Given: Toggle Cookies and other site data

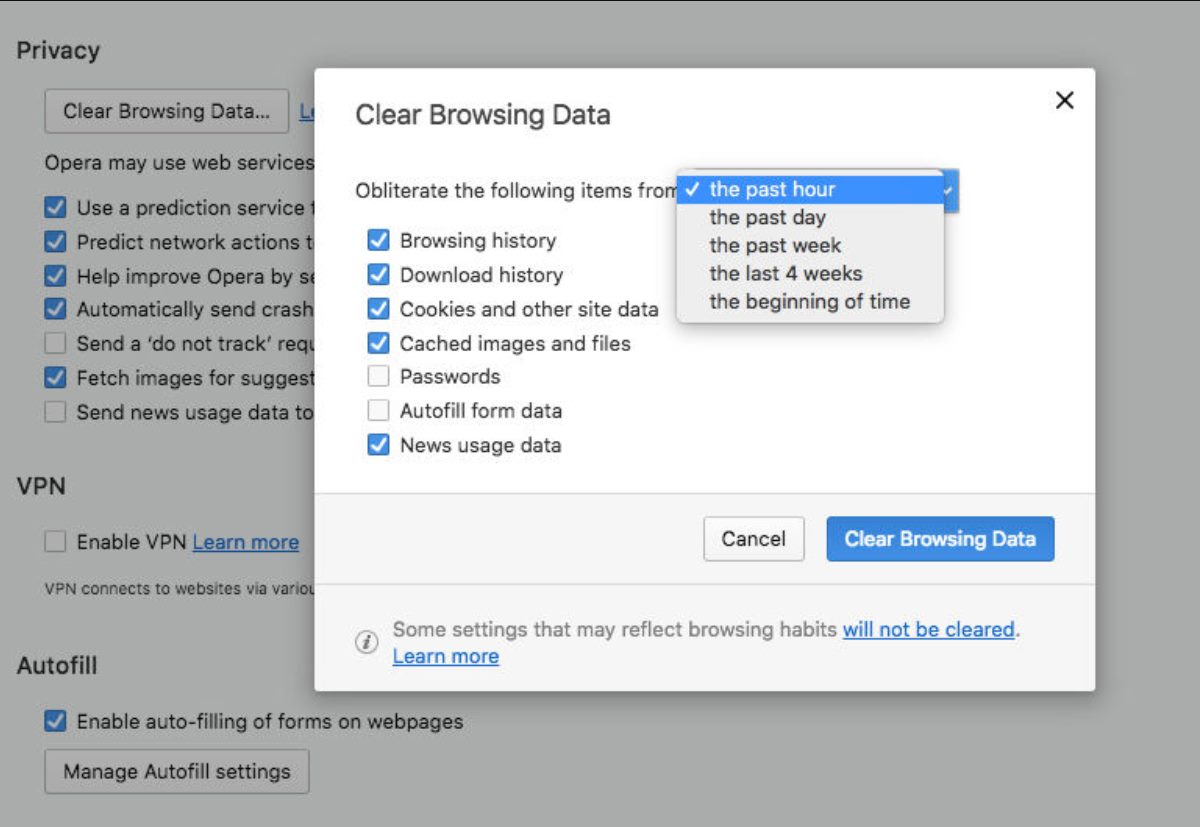Looking at the screenshot, I should tap(378, 309).
